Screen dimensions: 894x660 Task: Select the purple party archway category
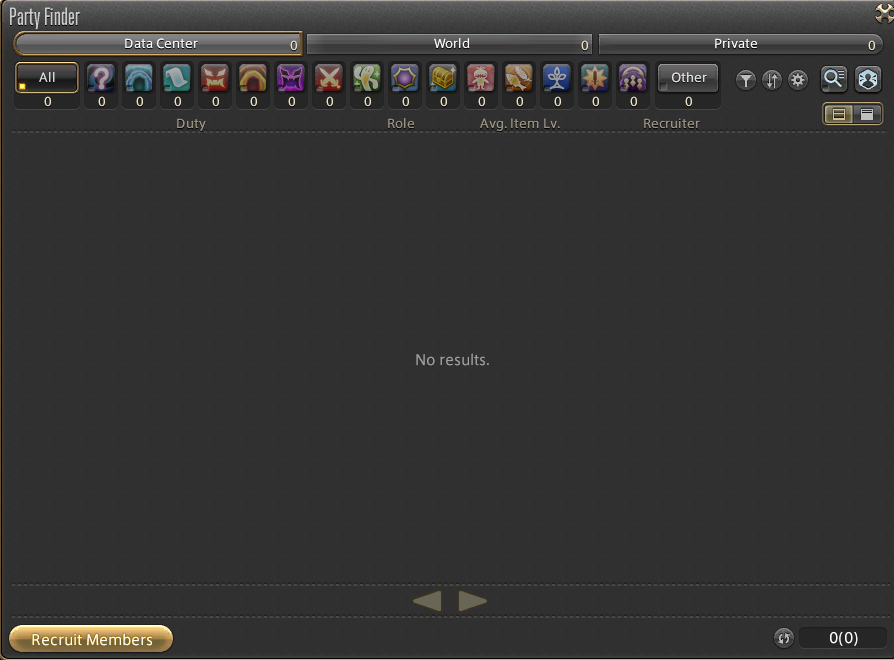click(x=633, y=78)
